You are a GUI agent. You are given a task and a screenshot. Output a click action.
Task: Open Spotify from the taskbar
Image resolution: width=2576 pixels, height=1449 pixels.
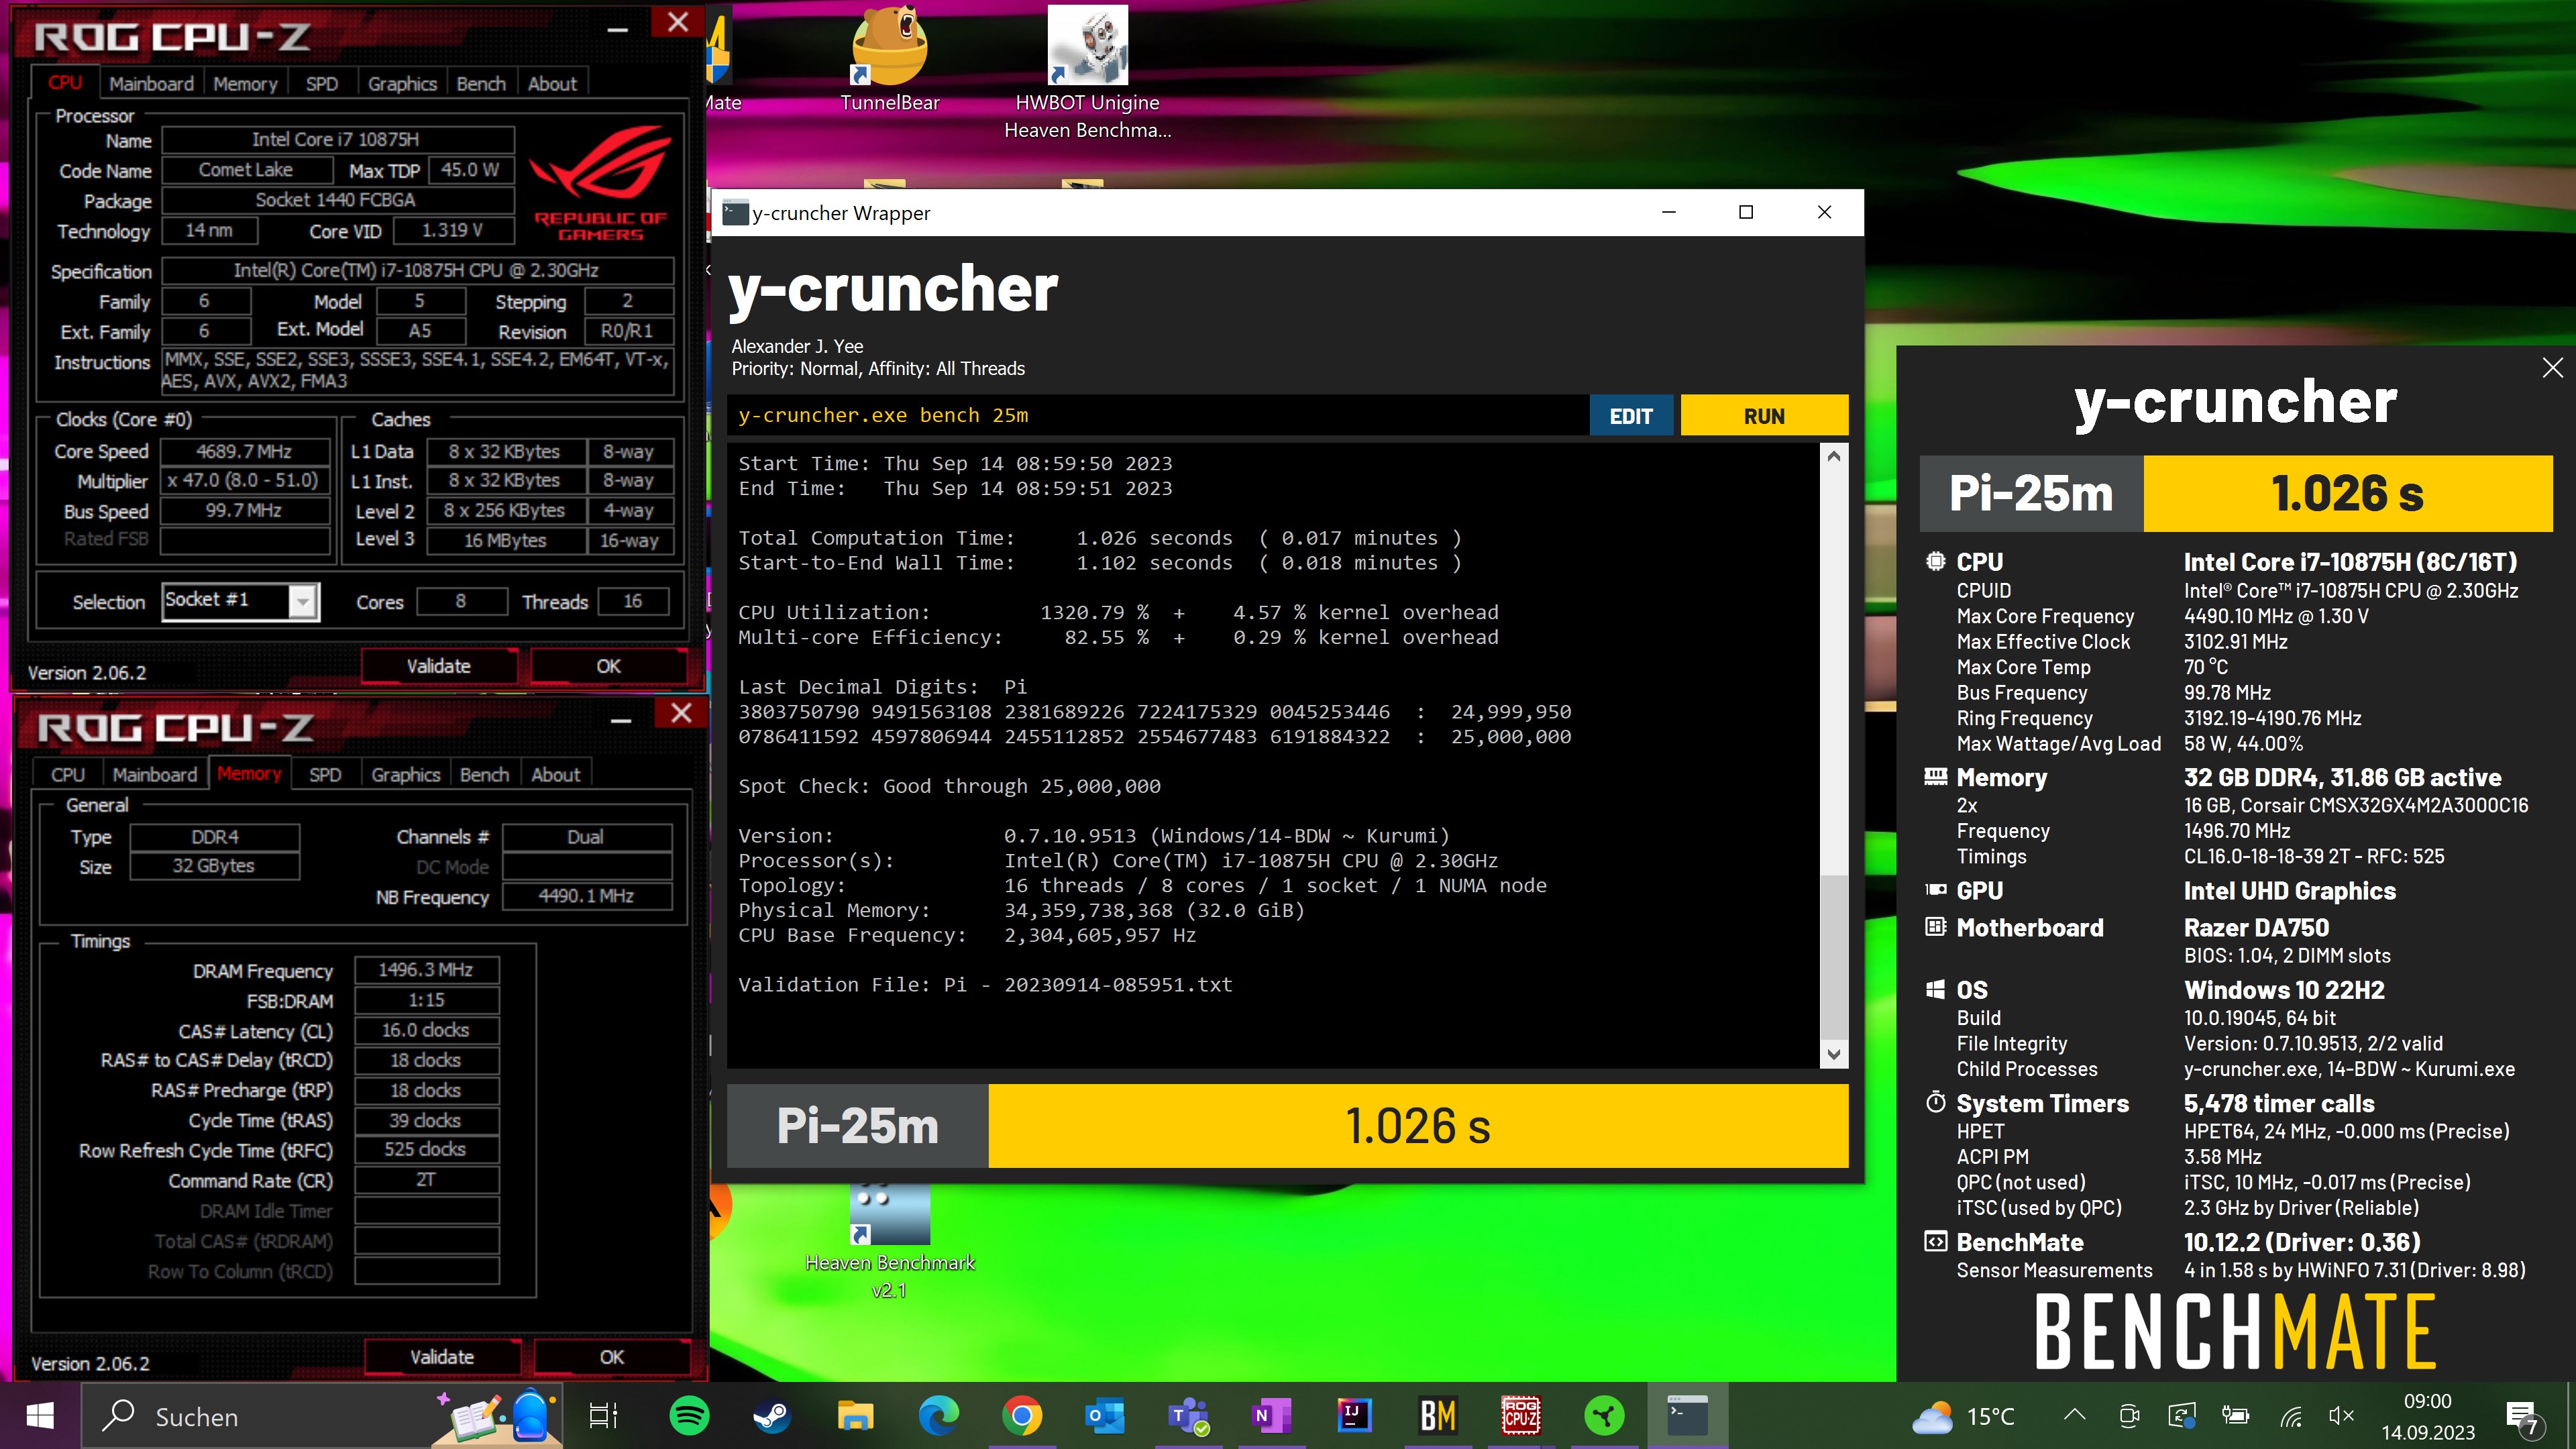[x=689, y=1416]
